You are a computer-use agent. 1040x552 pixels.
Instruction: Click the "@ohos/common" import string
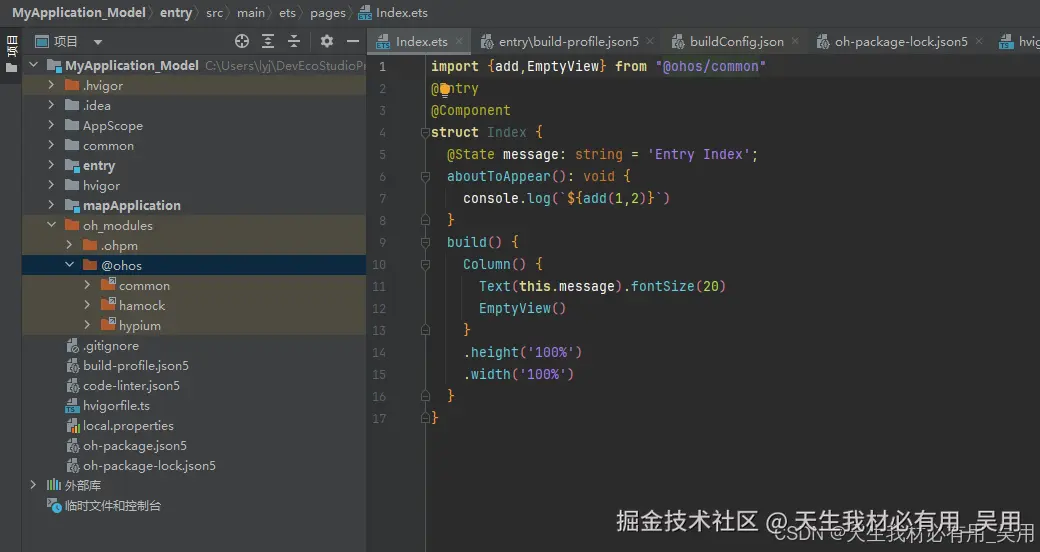coord(710,66)
